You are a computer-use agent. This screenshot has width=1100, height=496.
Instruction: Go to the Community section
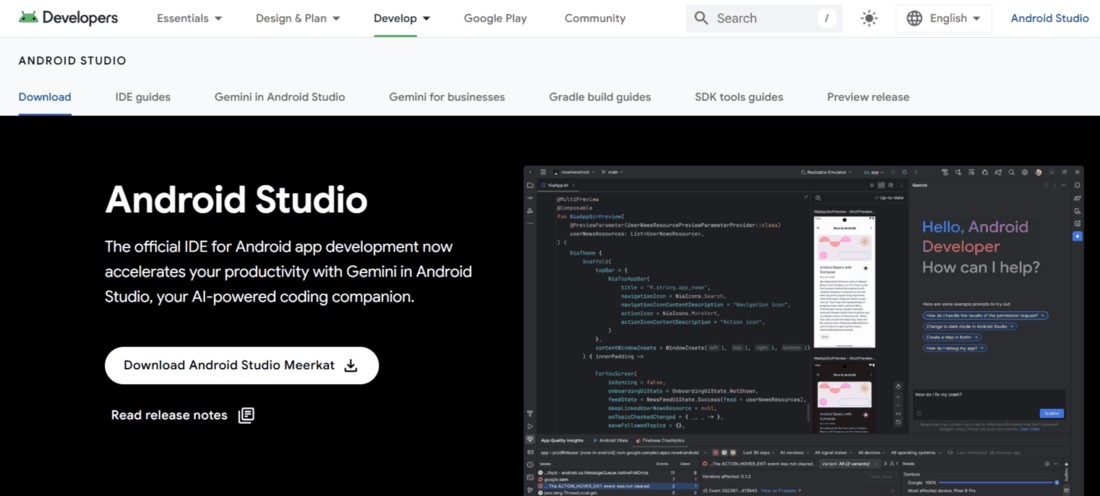point(595,18)
